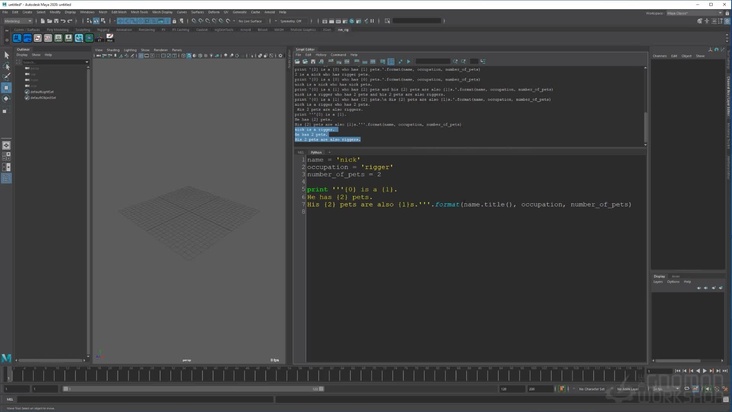
Task: Add new Script Editor tab with plus
Action: (x=329, y=153)
